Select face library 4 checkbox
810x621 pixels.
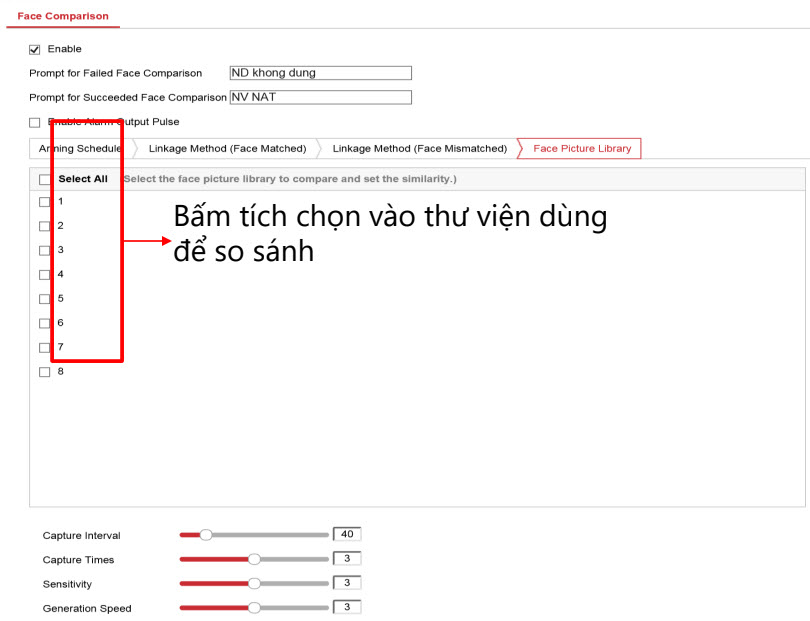pyautogui.click(x=44, y=275)
